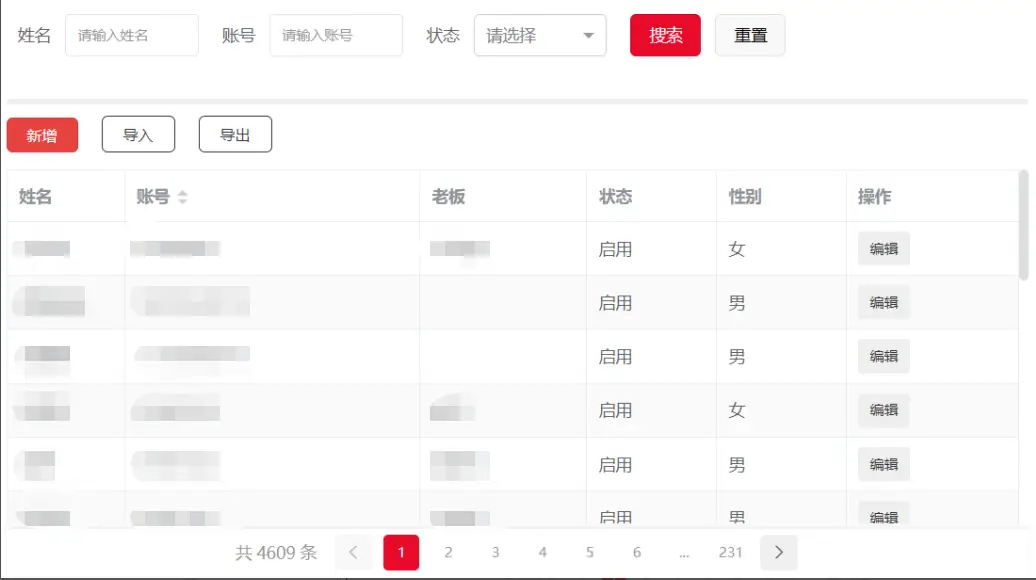Click the 导出 export button
The height and width of the screenshot is (580, 1036).
tap(235, 135)
